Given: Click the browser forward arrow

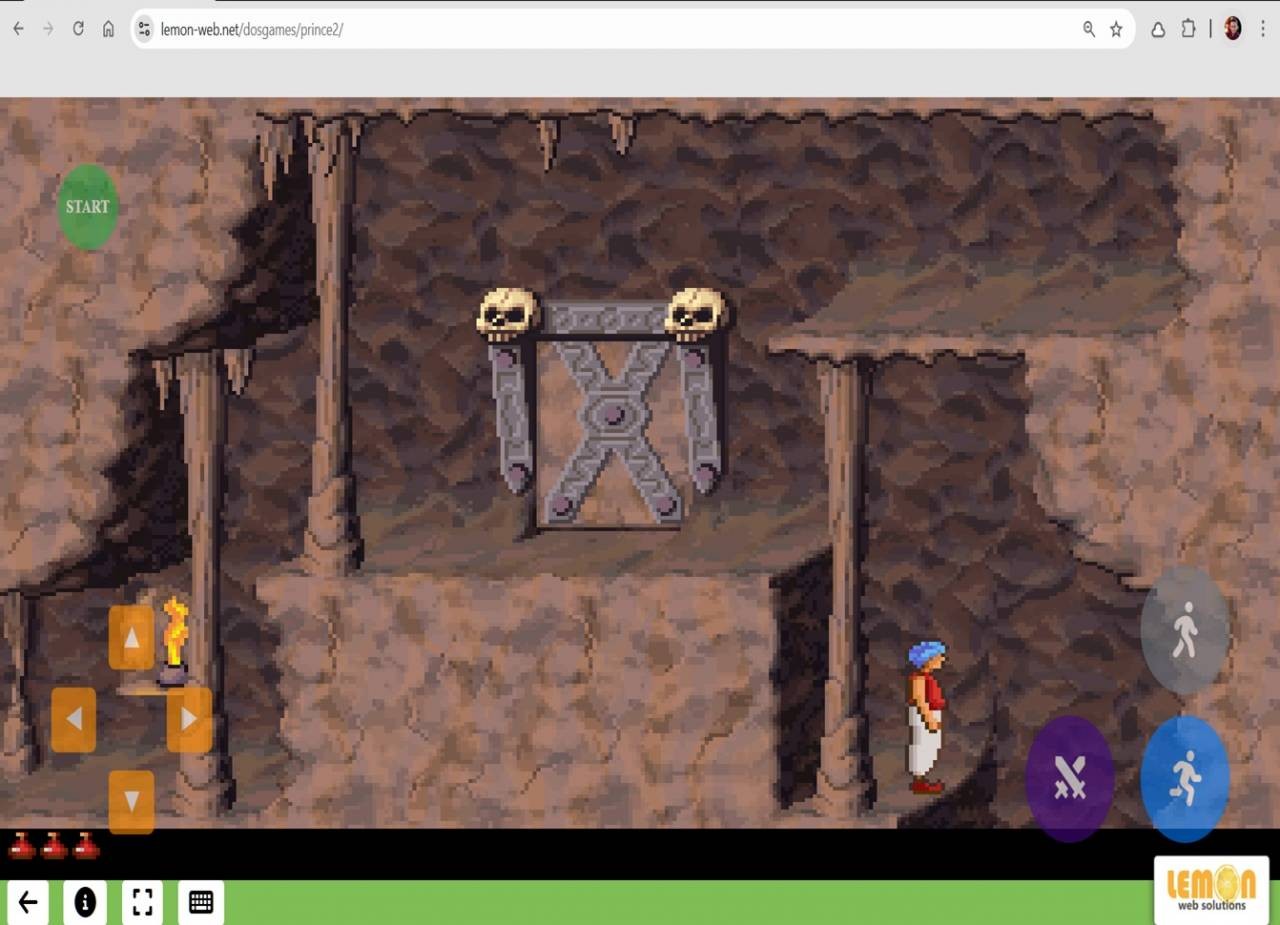Looking at the screenshot, I should [x=48, y=29].
